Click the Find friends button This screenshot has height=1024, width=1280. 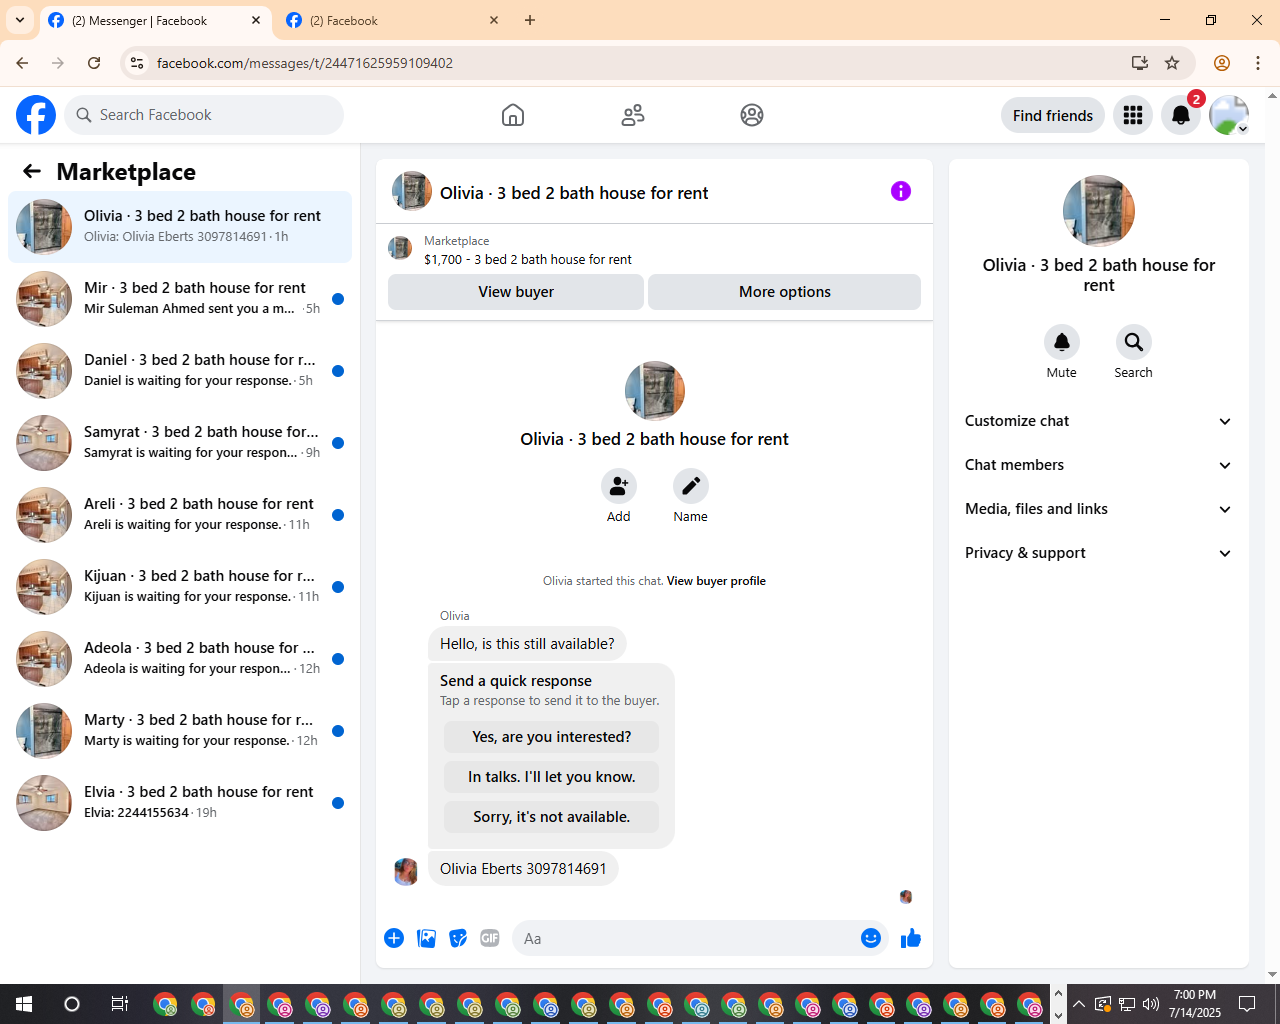1053,115
